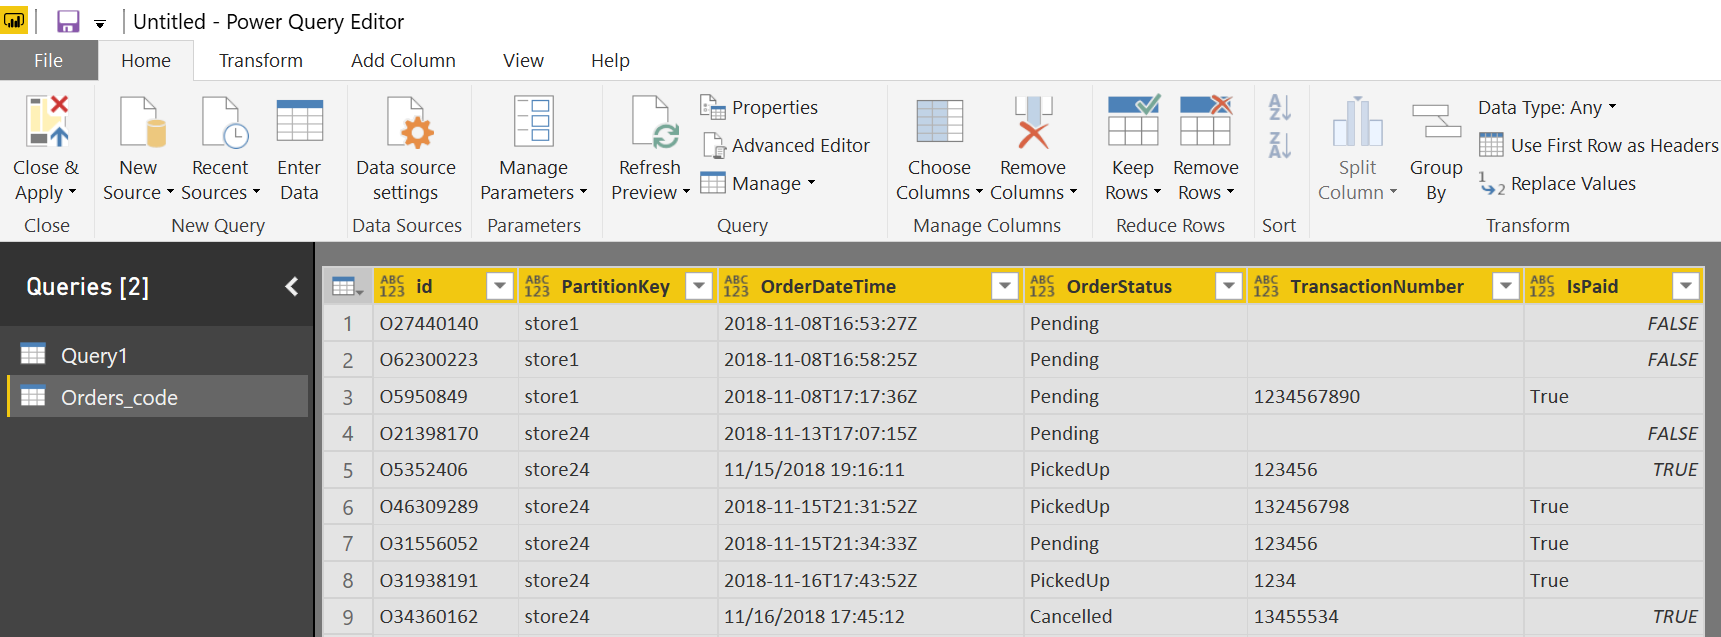Open the File menu
Screen dimensions: 1721x637
[x=49, y=60]
